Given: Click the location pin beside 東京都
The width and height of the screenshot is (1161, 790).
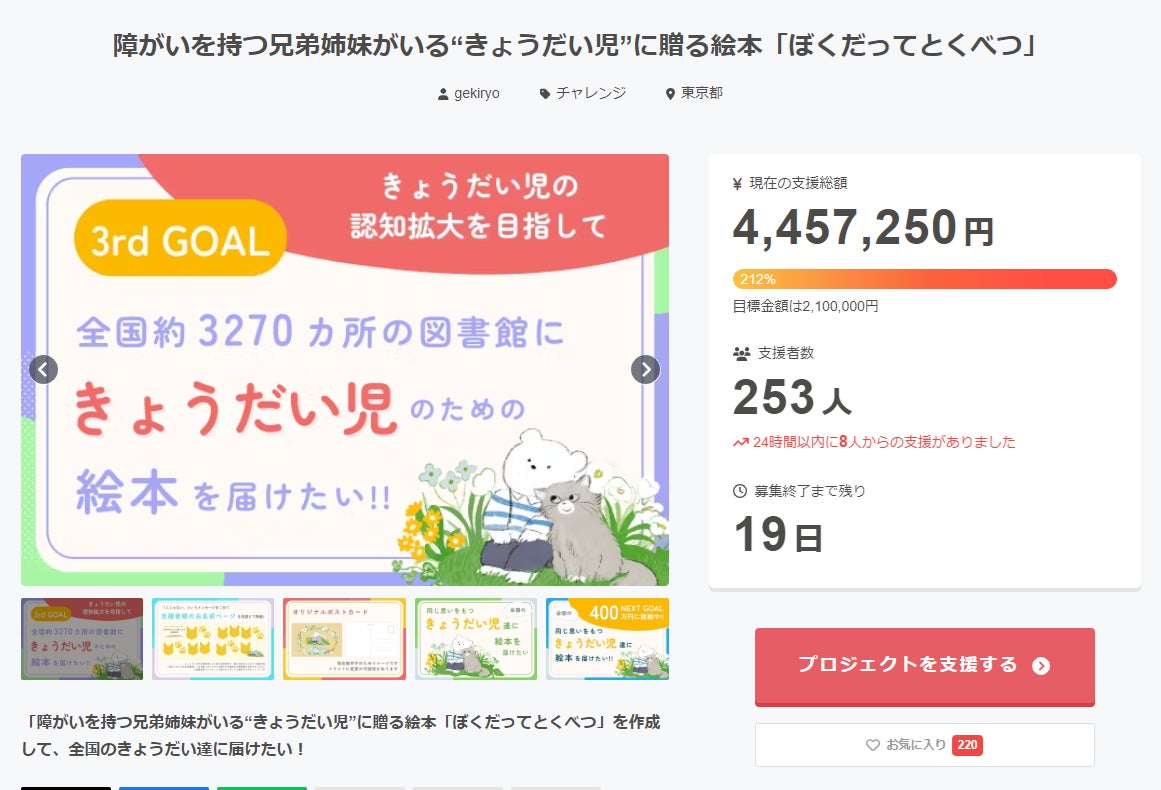Looking at the screenshot, I should point(670,94).
